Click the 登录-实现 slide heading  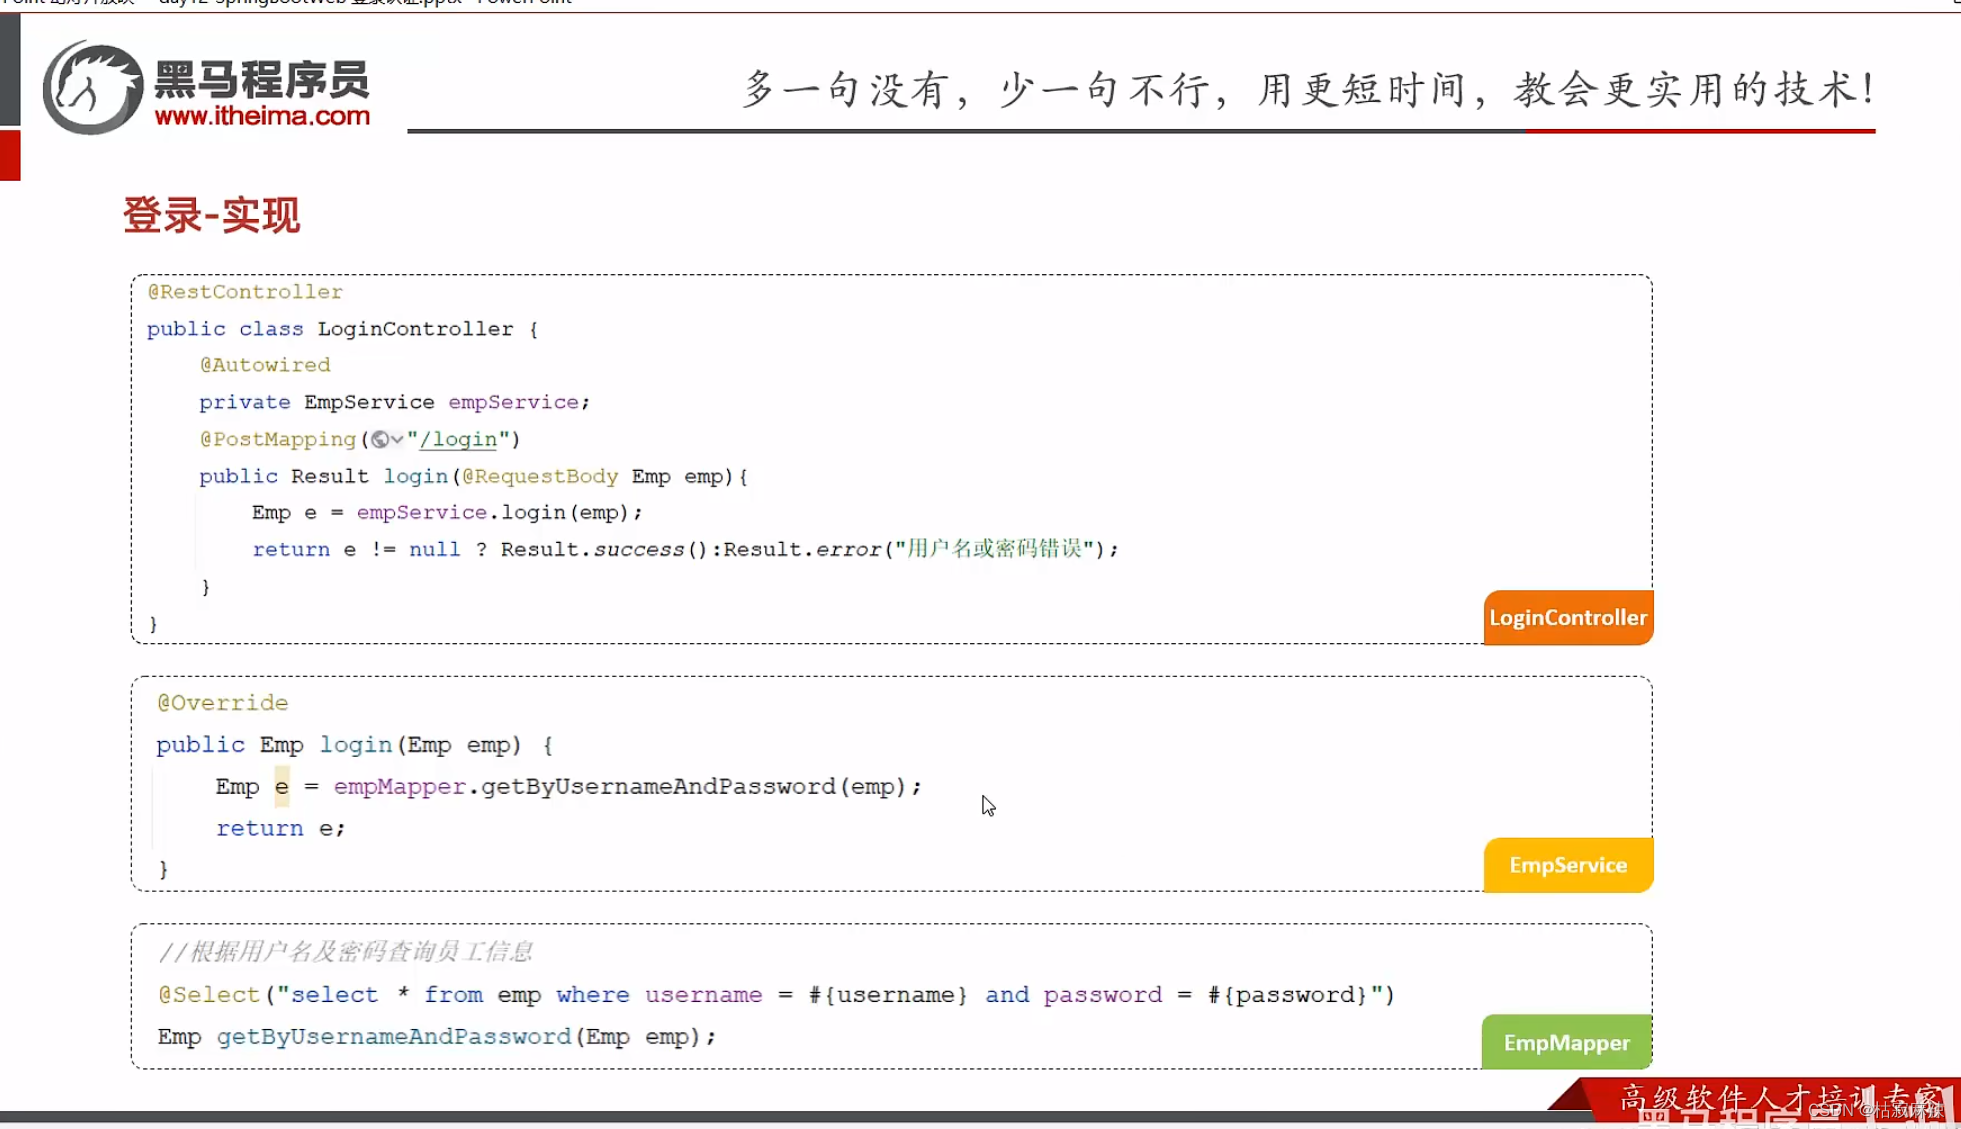click(x=209, y=215)
